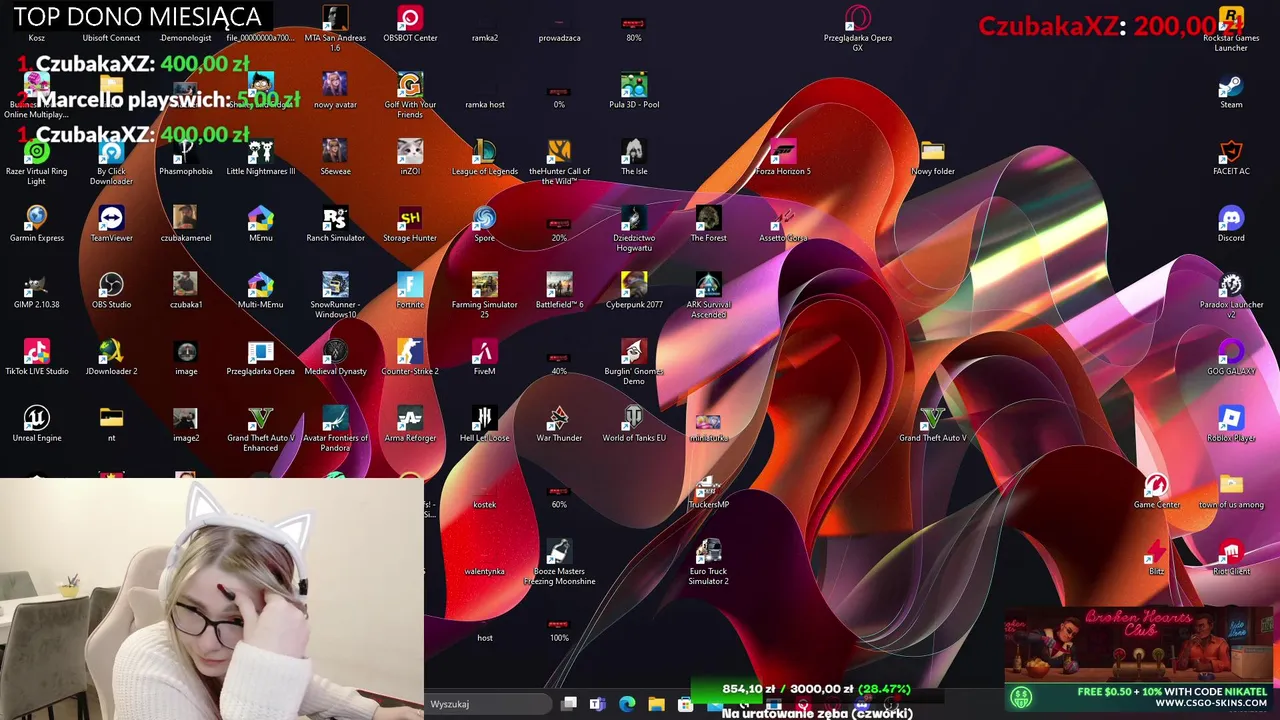Viewport: 1280px width, 720px height.
Task: Open Unreal Engine shortcut
Action: (x=37, y=419)
